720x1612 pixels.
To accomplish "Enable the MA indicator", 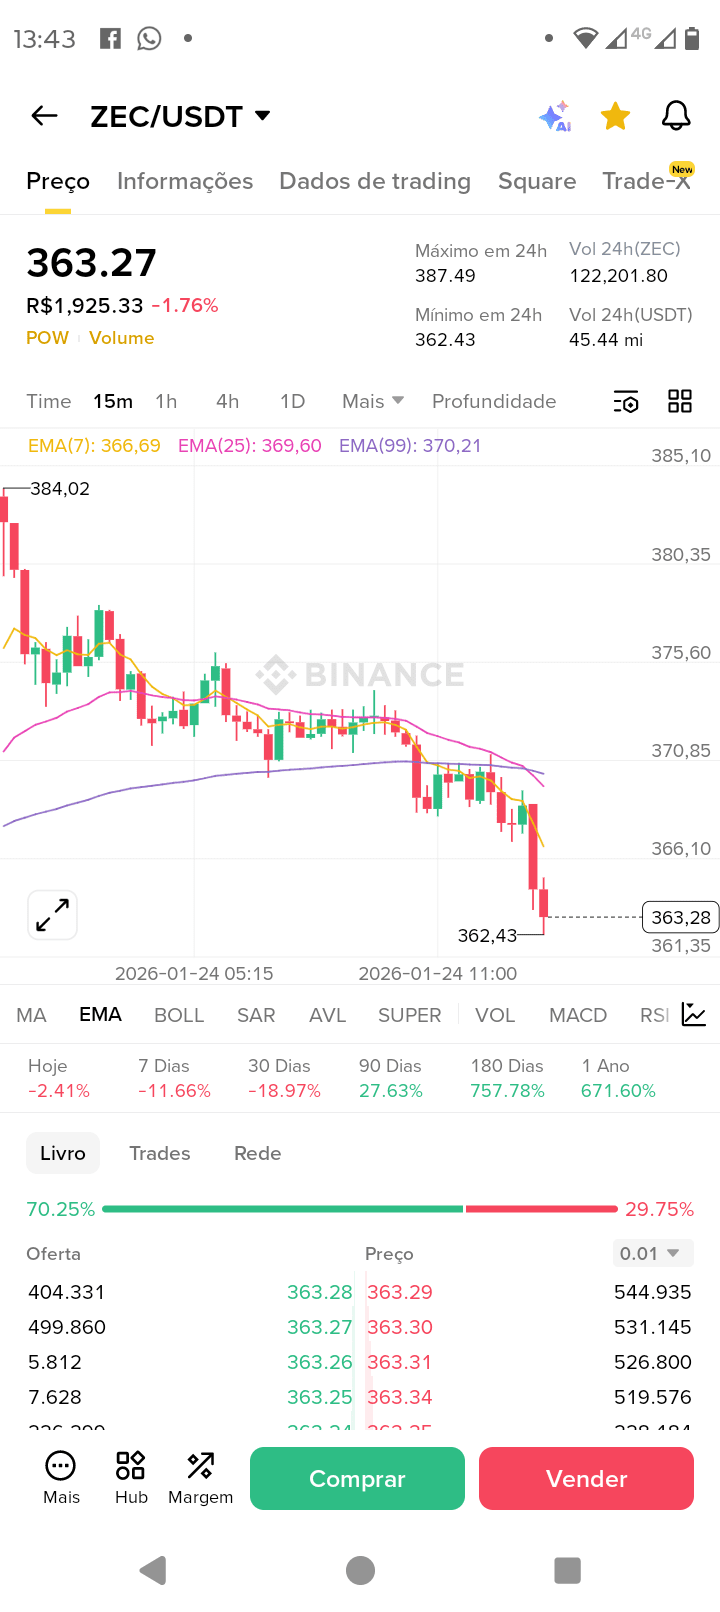I will pos(31,1015).
